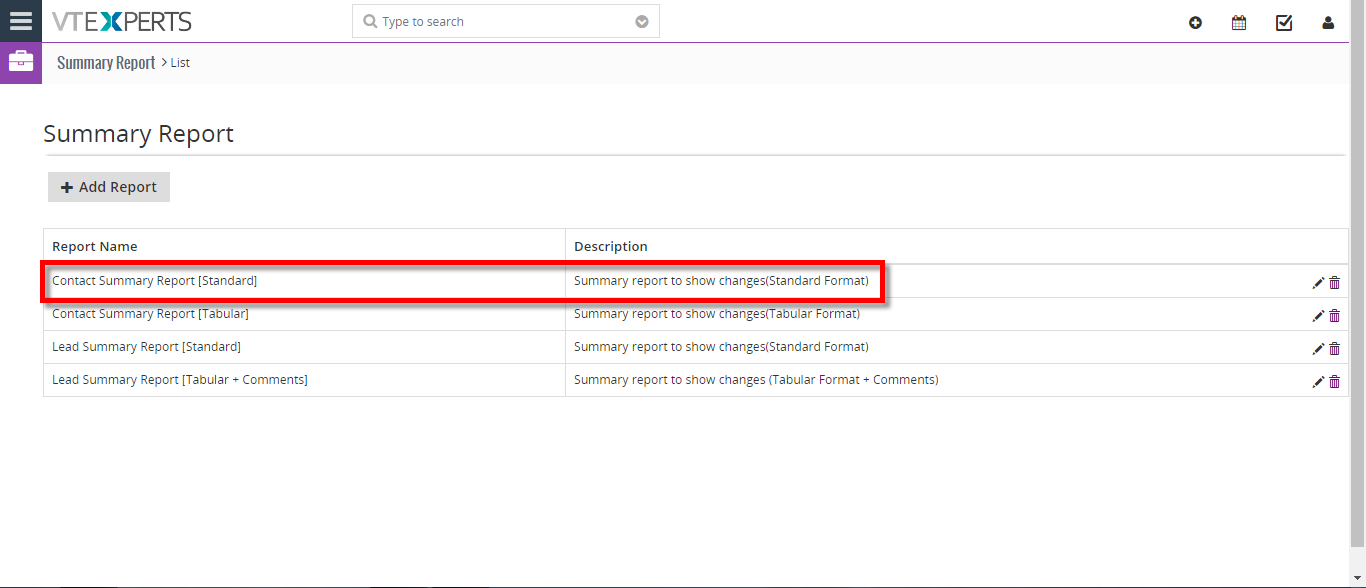Delete Lead Summary Report [Standard] via trash
The width and height of the screenshot is (1366, 588).
click(1334, 349)
